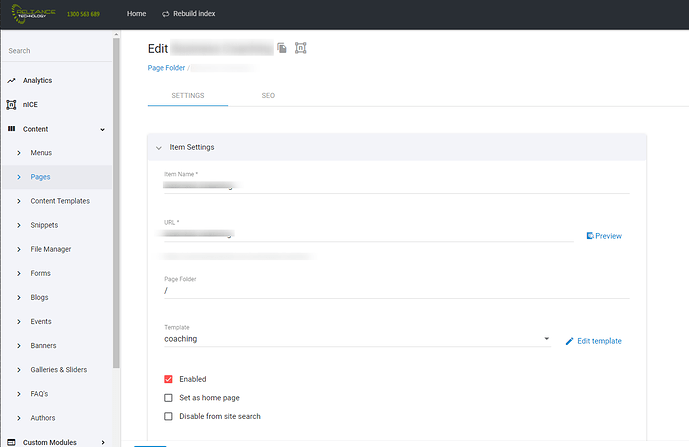The image size is (689, 447).
Task: Expand the Custom Modules section arrow
Action: (x=103, y=443)
